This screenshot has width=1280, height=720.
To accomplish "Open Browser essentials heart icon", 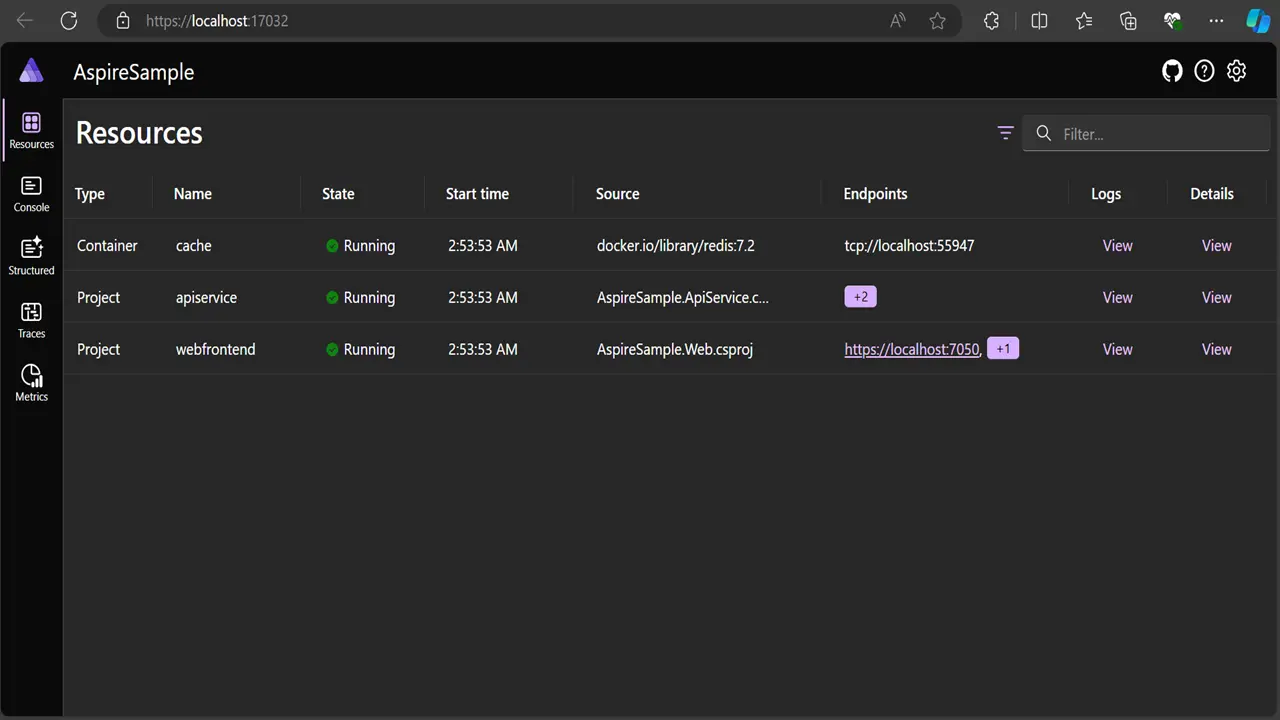I will click(1172, 20).
